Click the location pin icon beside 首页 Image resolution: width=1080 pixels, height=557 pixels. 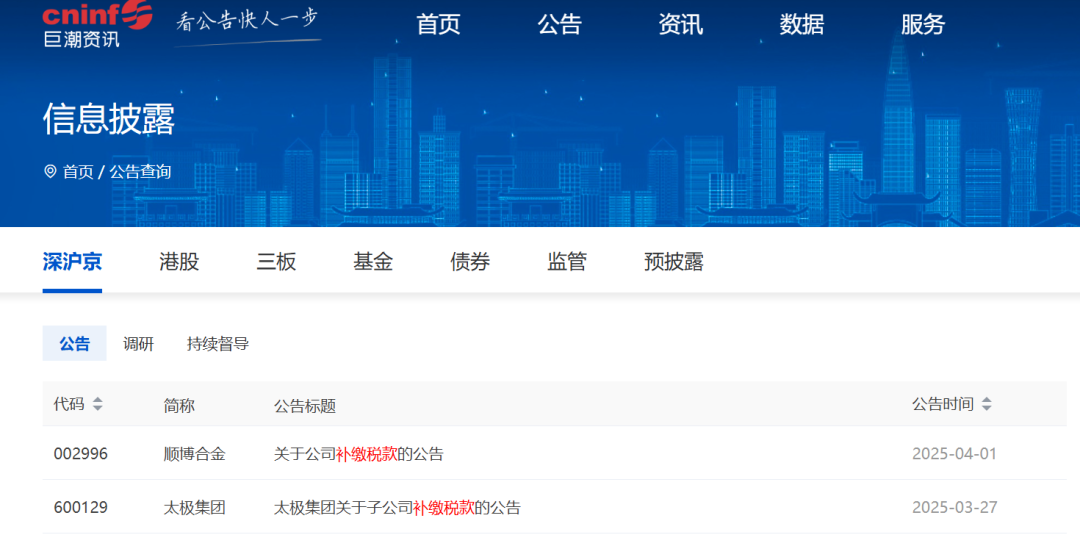(x=50, y=171)
